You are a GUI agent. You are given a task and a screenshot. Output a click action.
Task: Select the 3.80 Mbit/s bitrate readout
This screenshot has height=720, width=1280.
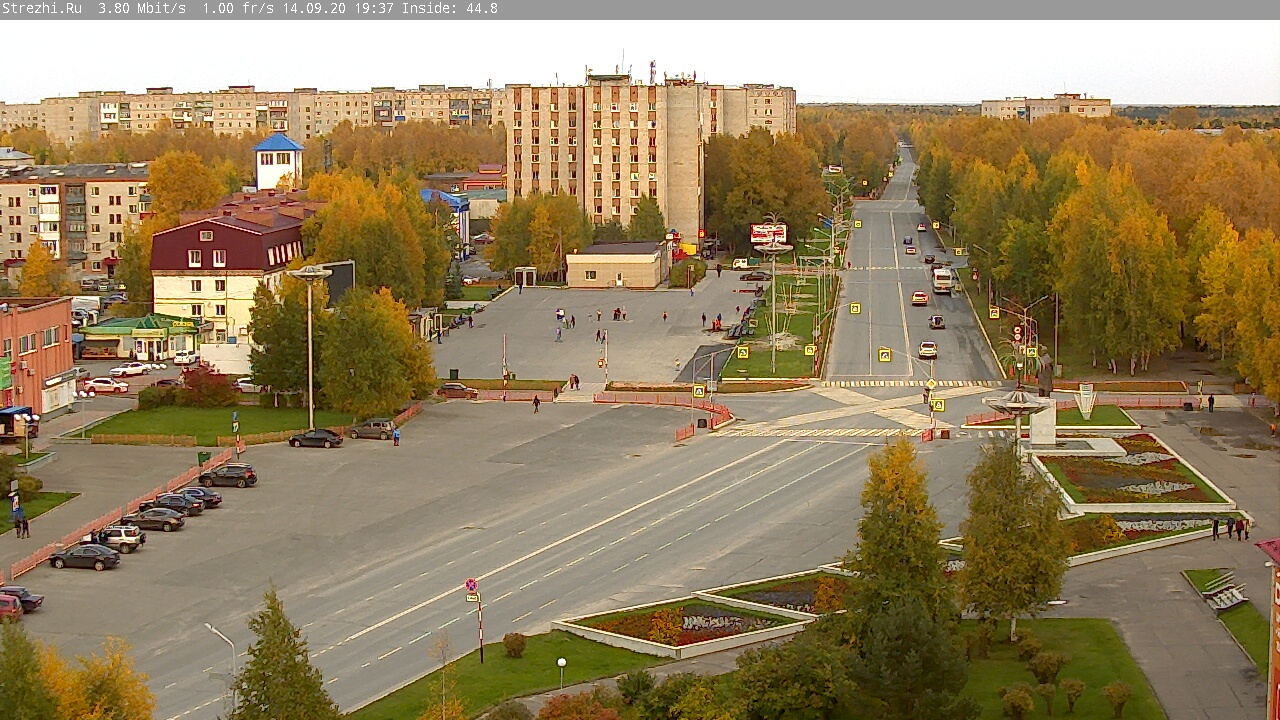(142, 9)
